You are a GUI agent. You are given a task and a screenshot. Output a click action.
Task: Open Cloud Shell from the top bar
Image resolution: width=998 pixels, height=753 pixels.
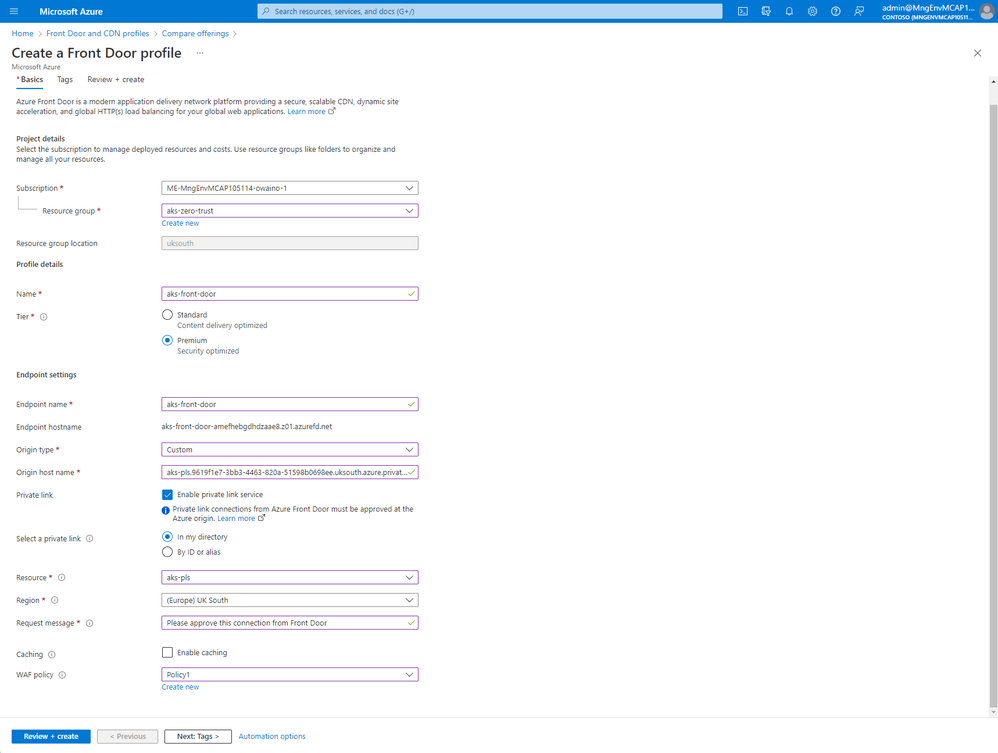743,11
